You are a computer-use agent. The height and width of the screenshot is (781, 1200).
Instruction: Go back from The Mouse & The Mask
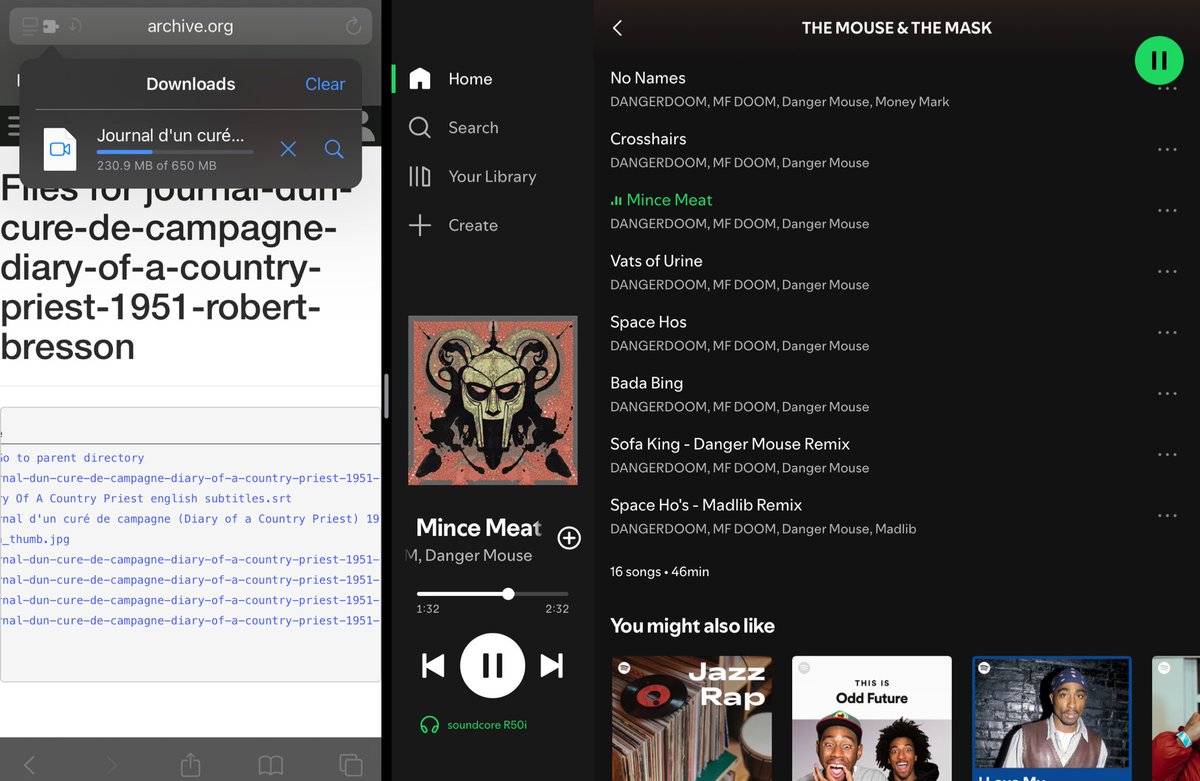617,28
